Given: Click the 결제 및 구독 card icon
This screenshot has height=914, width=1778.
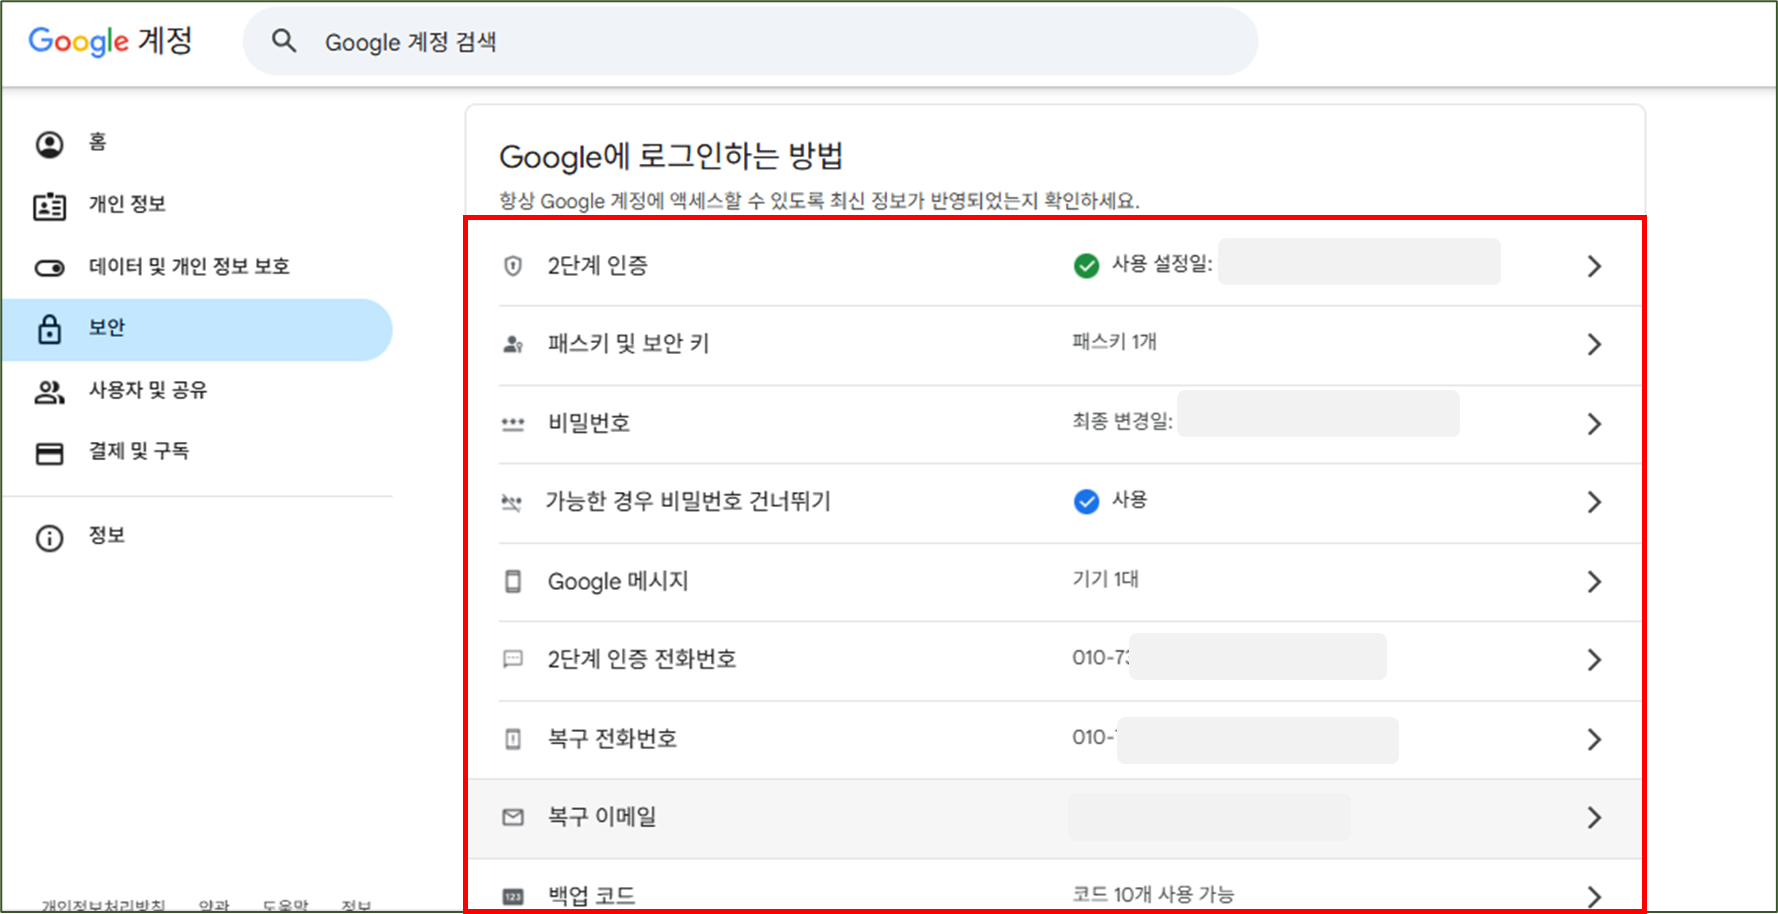Looking at the screenshot, I should click(x=50, y=452).
